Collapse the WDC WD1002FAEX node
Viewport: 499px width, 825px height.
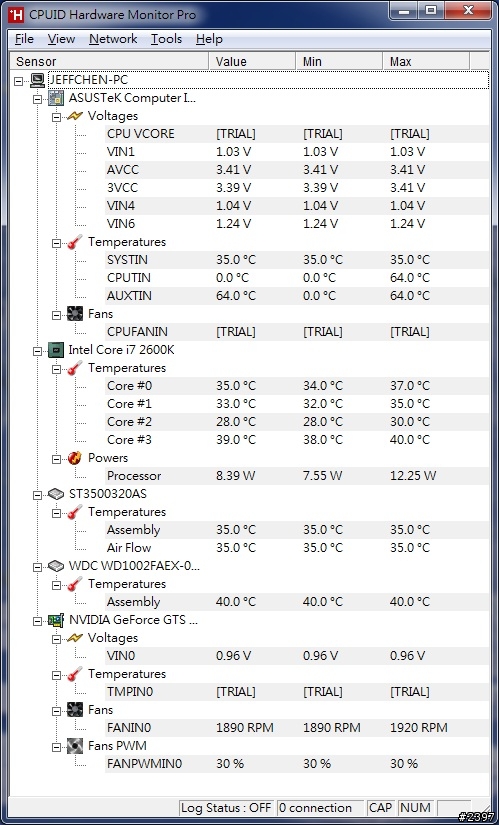tap(37, 567)
